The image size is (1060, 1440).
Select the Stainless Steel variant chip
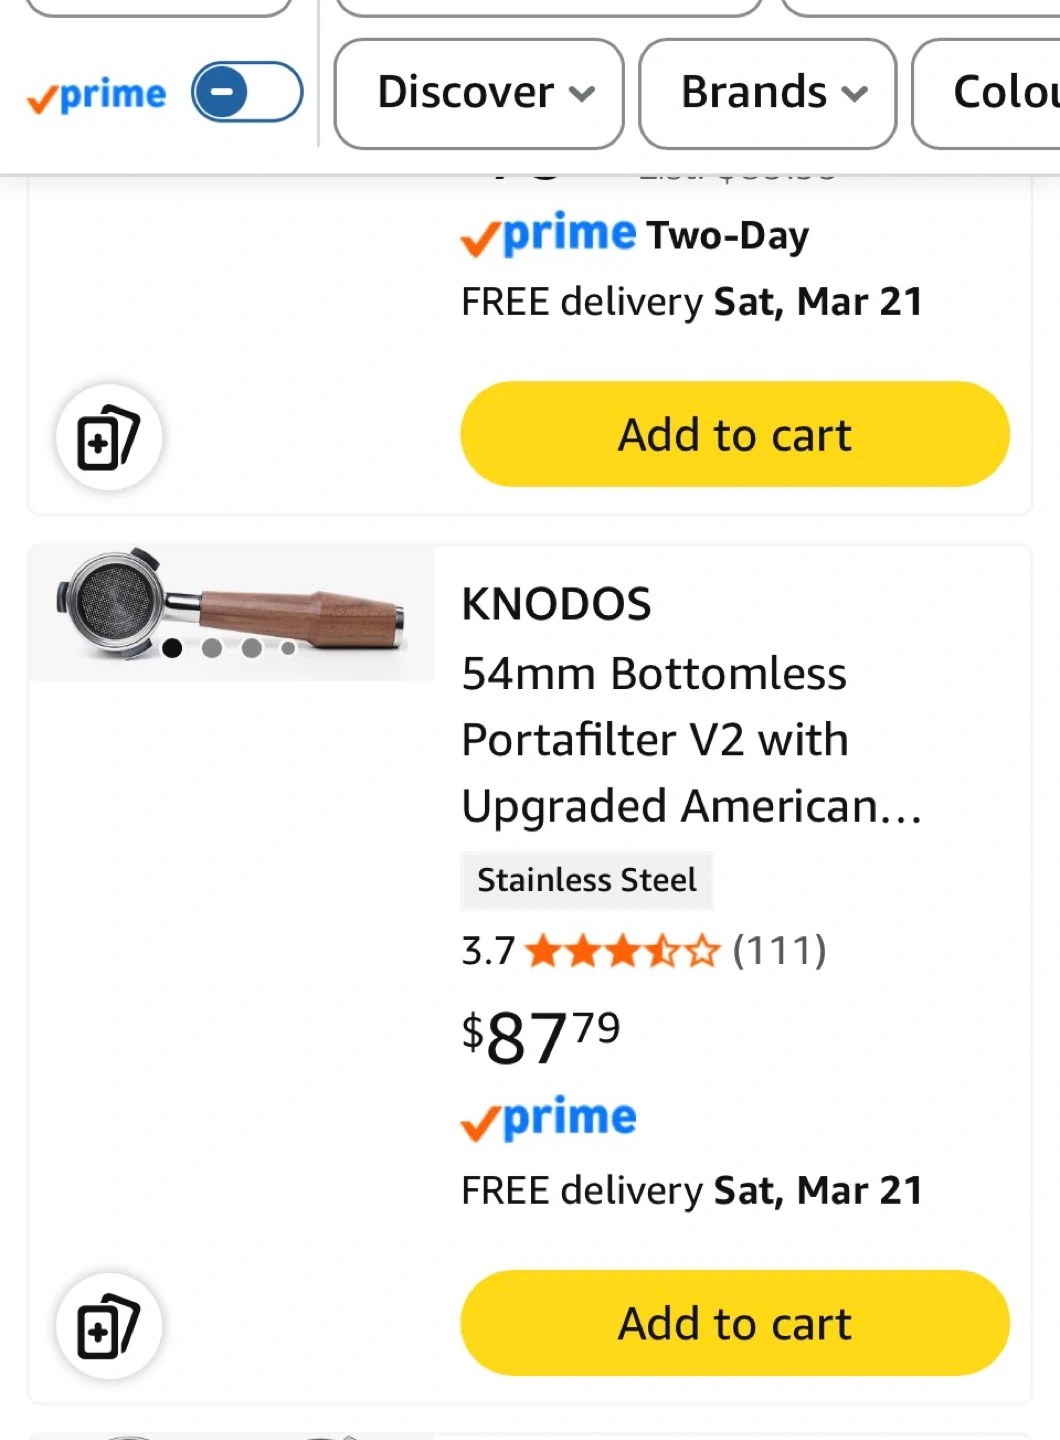(586, 880)
